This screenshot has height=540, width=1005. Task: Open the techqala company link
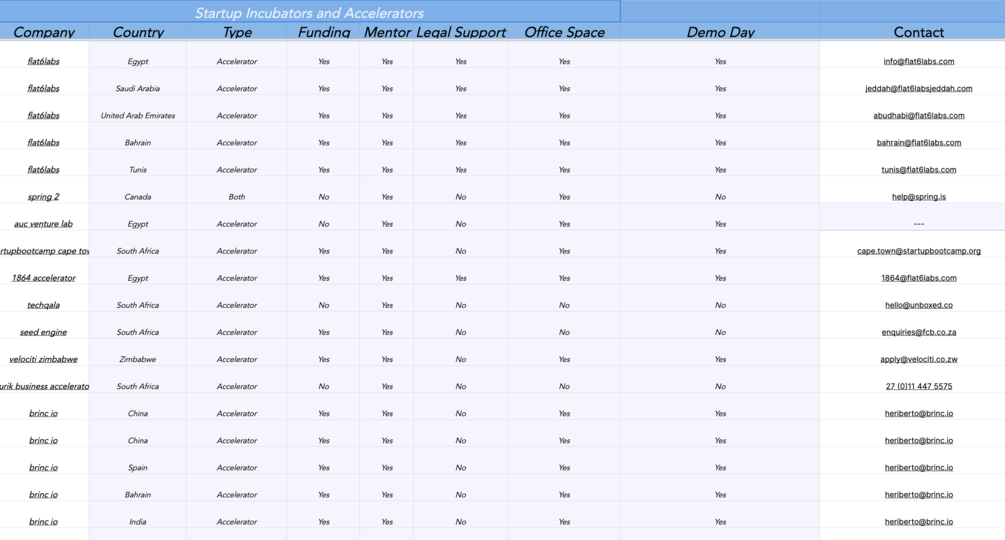(43, 305)
